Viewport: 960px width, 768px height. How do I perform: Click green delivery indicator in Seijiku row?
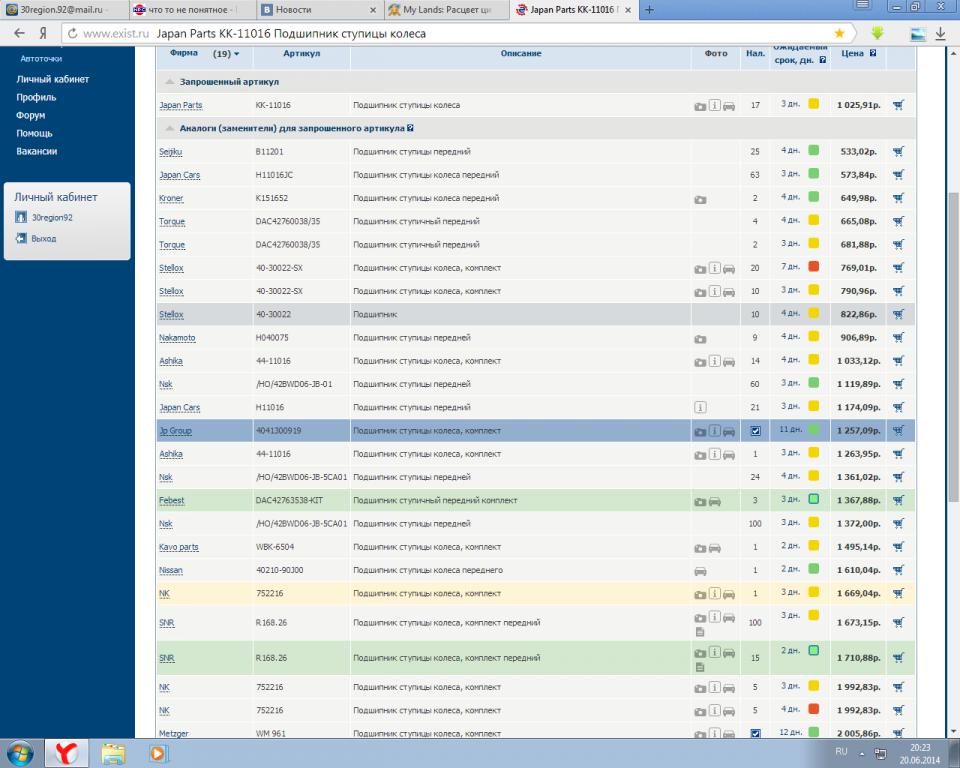click(814, 150)
